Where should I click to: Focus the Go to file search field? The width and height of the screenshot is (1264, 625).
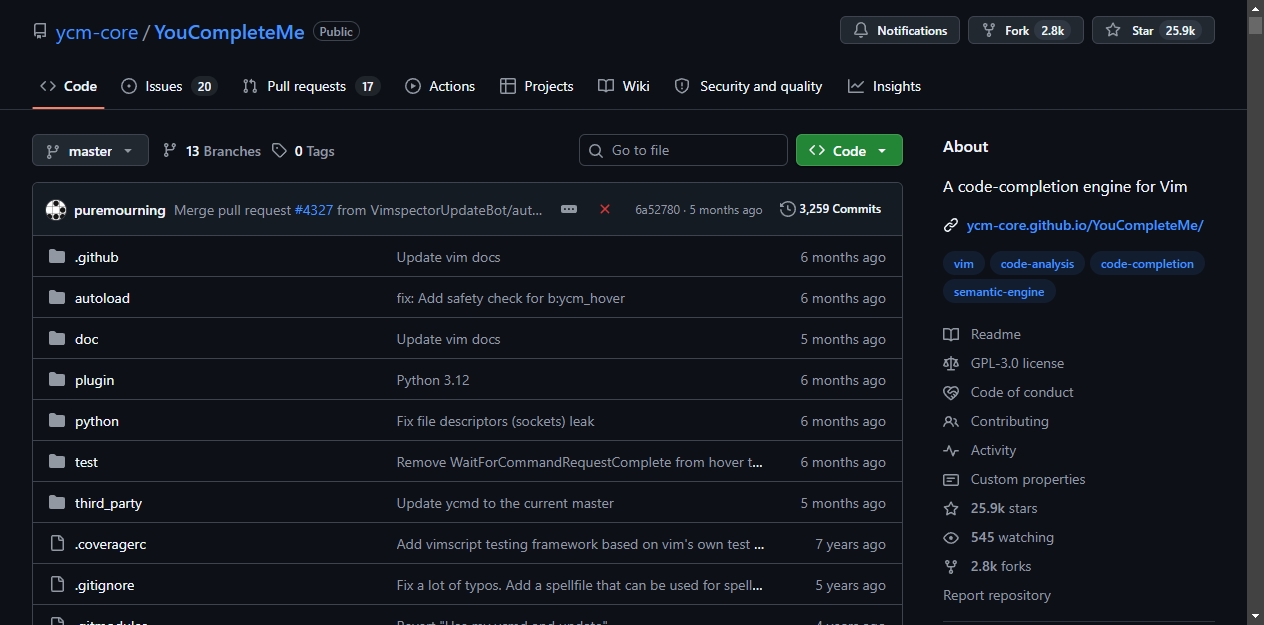683,150
